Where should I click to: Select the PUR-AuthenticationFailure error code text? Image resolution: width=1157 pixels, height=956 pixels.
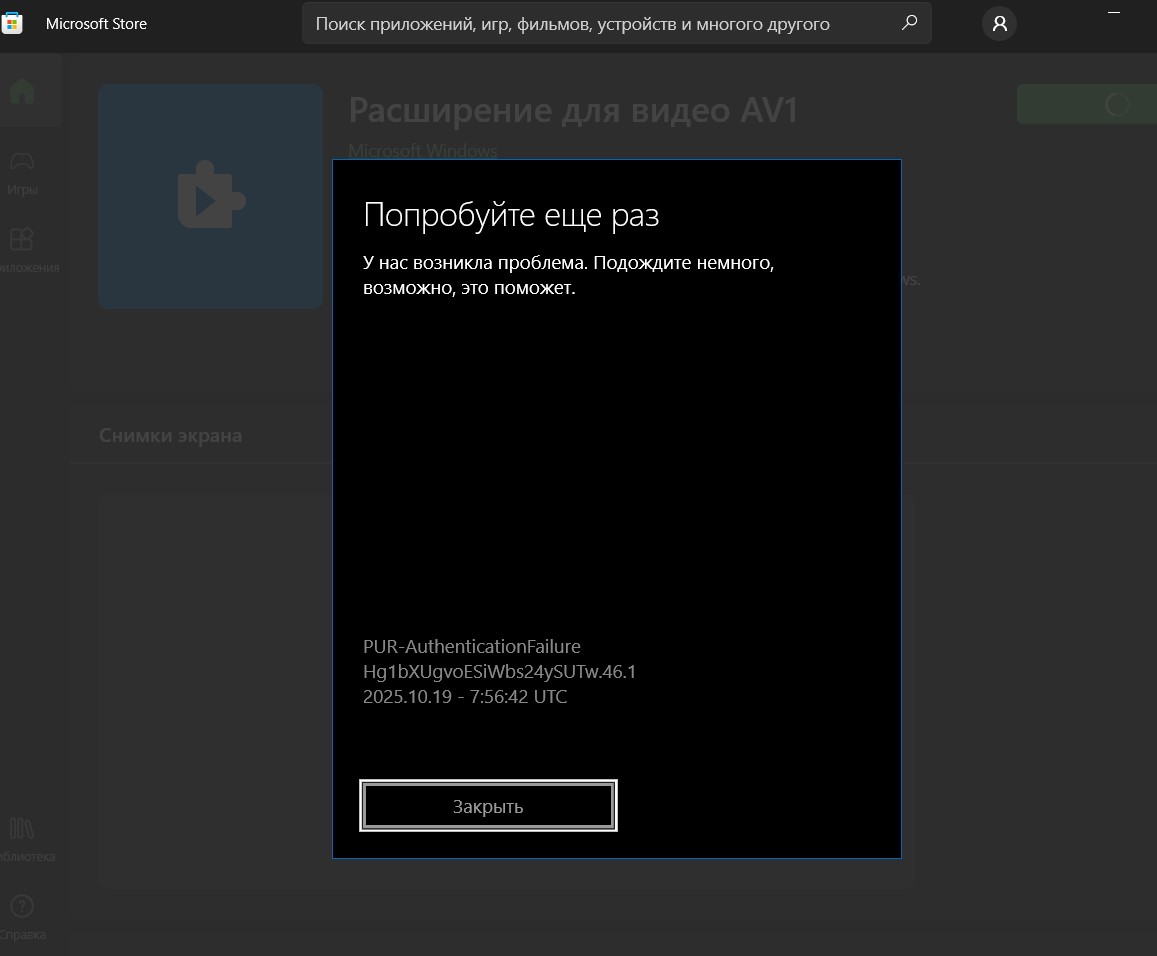click(472, 646)
